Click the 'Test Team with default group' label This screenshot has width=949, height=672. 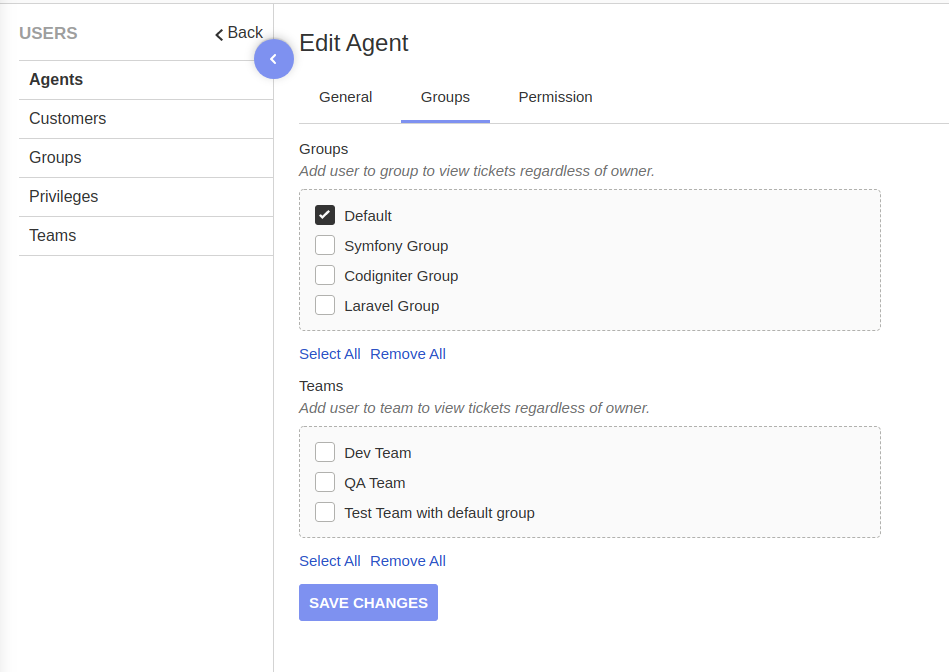click(x=439, y=513)
